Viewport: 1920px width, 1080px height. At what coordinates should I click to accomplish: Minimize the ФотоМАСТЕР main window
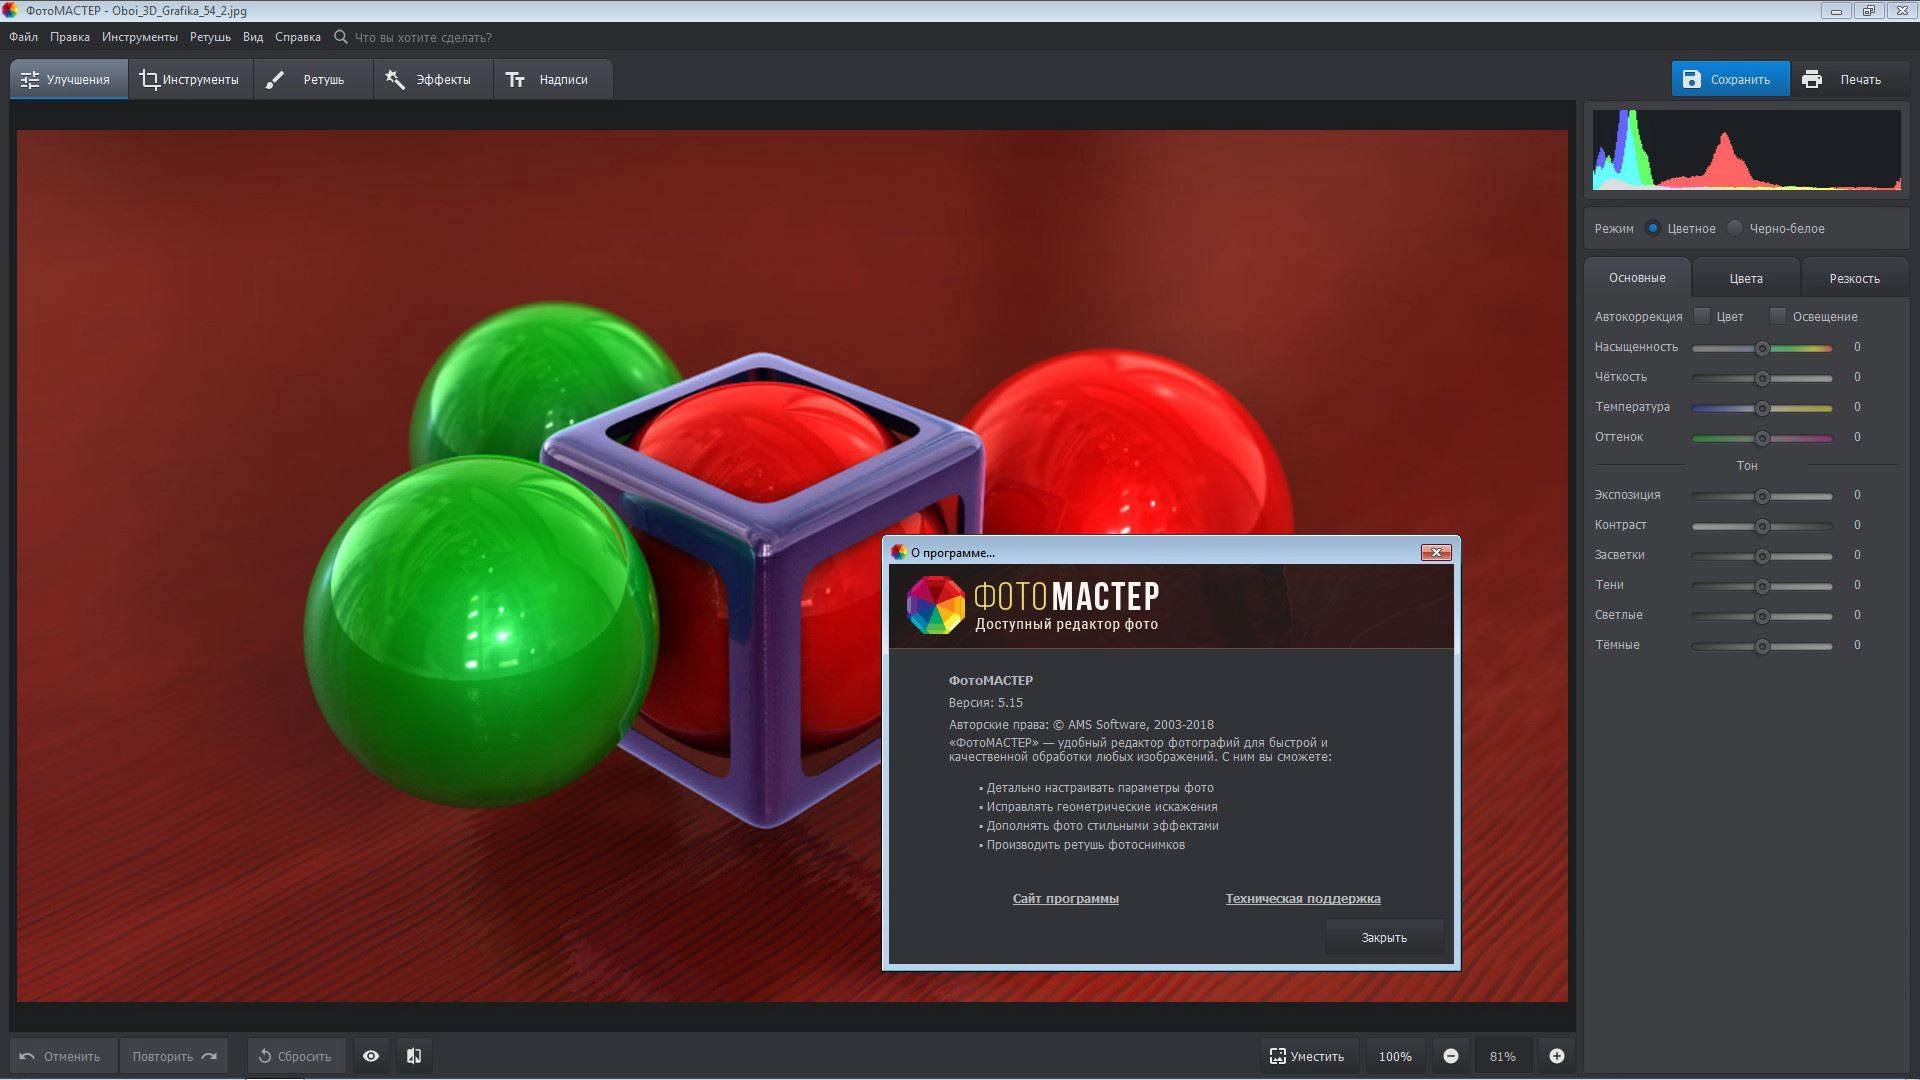1836,10
